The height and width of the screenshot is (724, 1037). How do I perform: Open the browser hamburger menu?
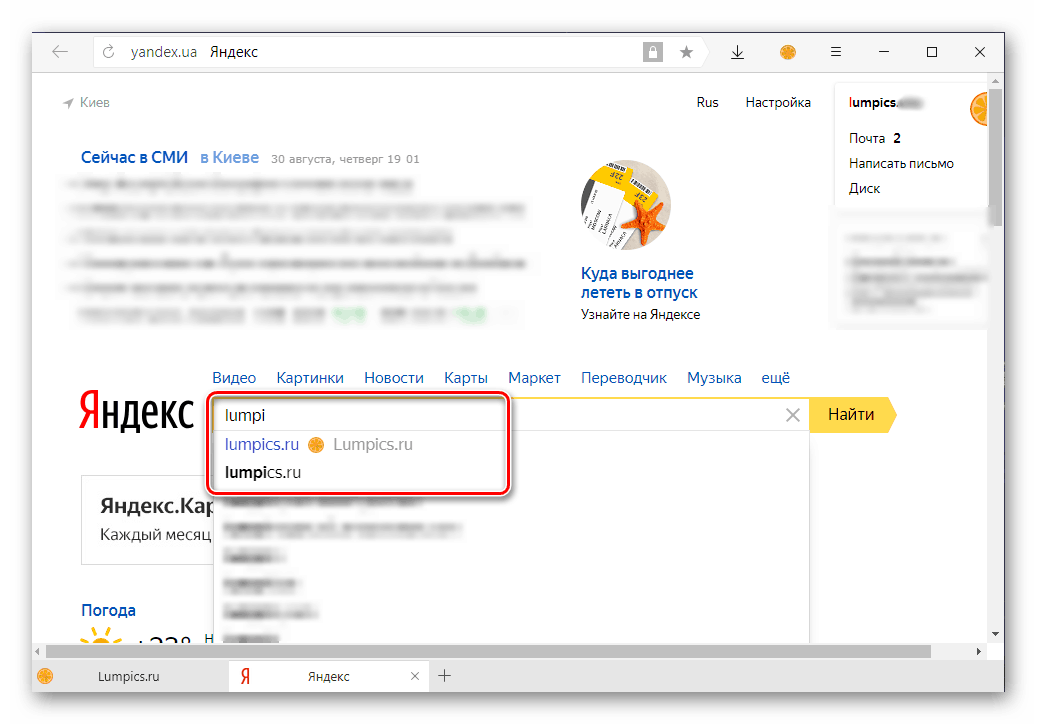[x=836, y=53]
